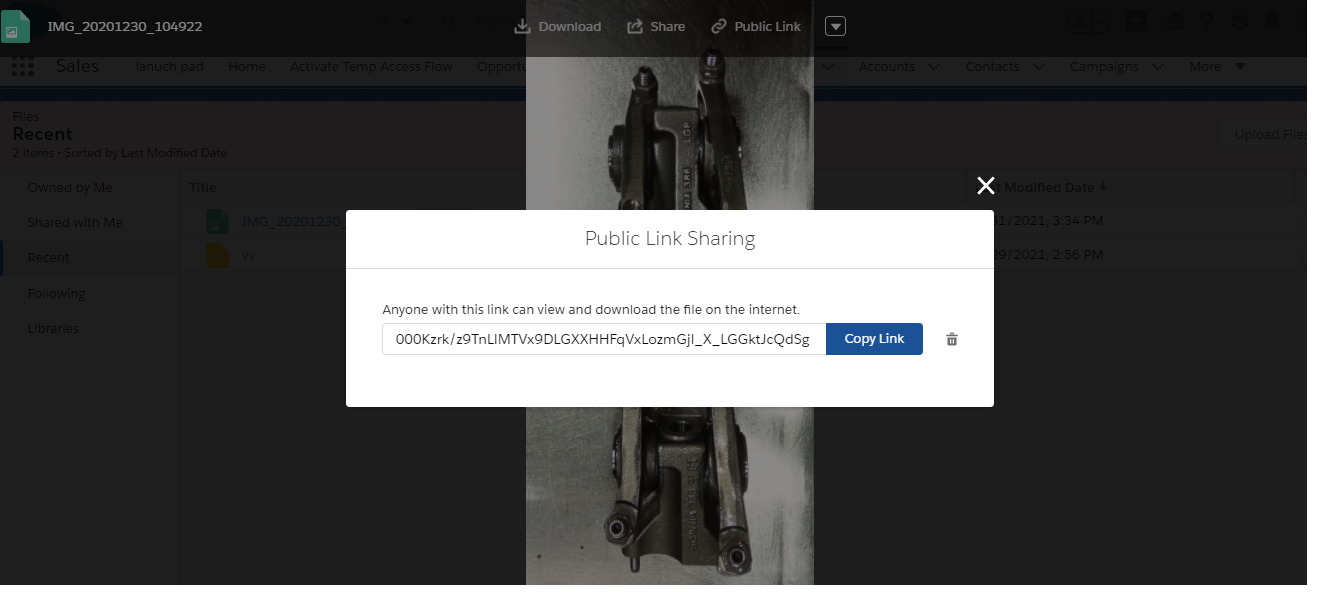Sort by the Title column header
The width and height of the screenshot is (1318, 592).
pyautogui.click(x=203, y=187)
